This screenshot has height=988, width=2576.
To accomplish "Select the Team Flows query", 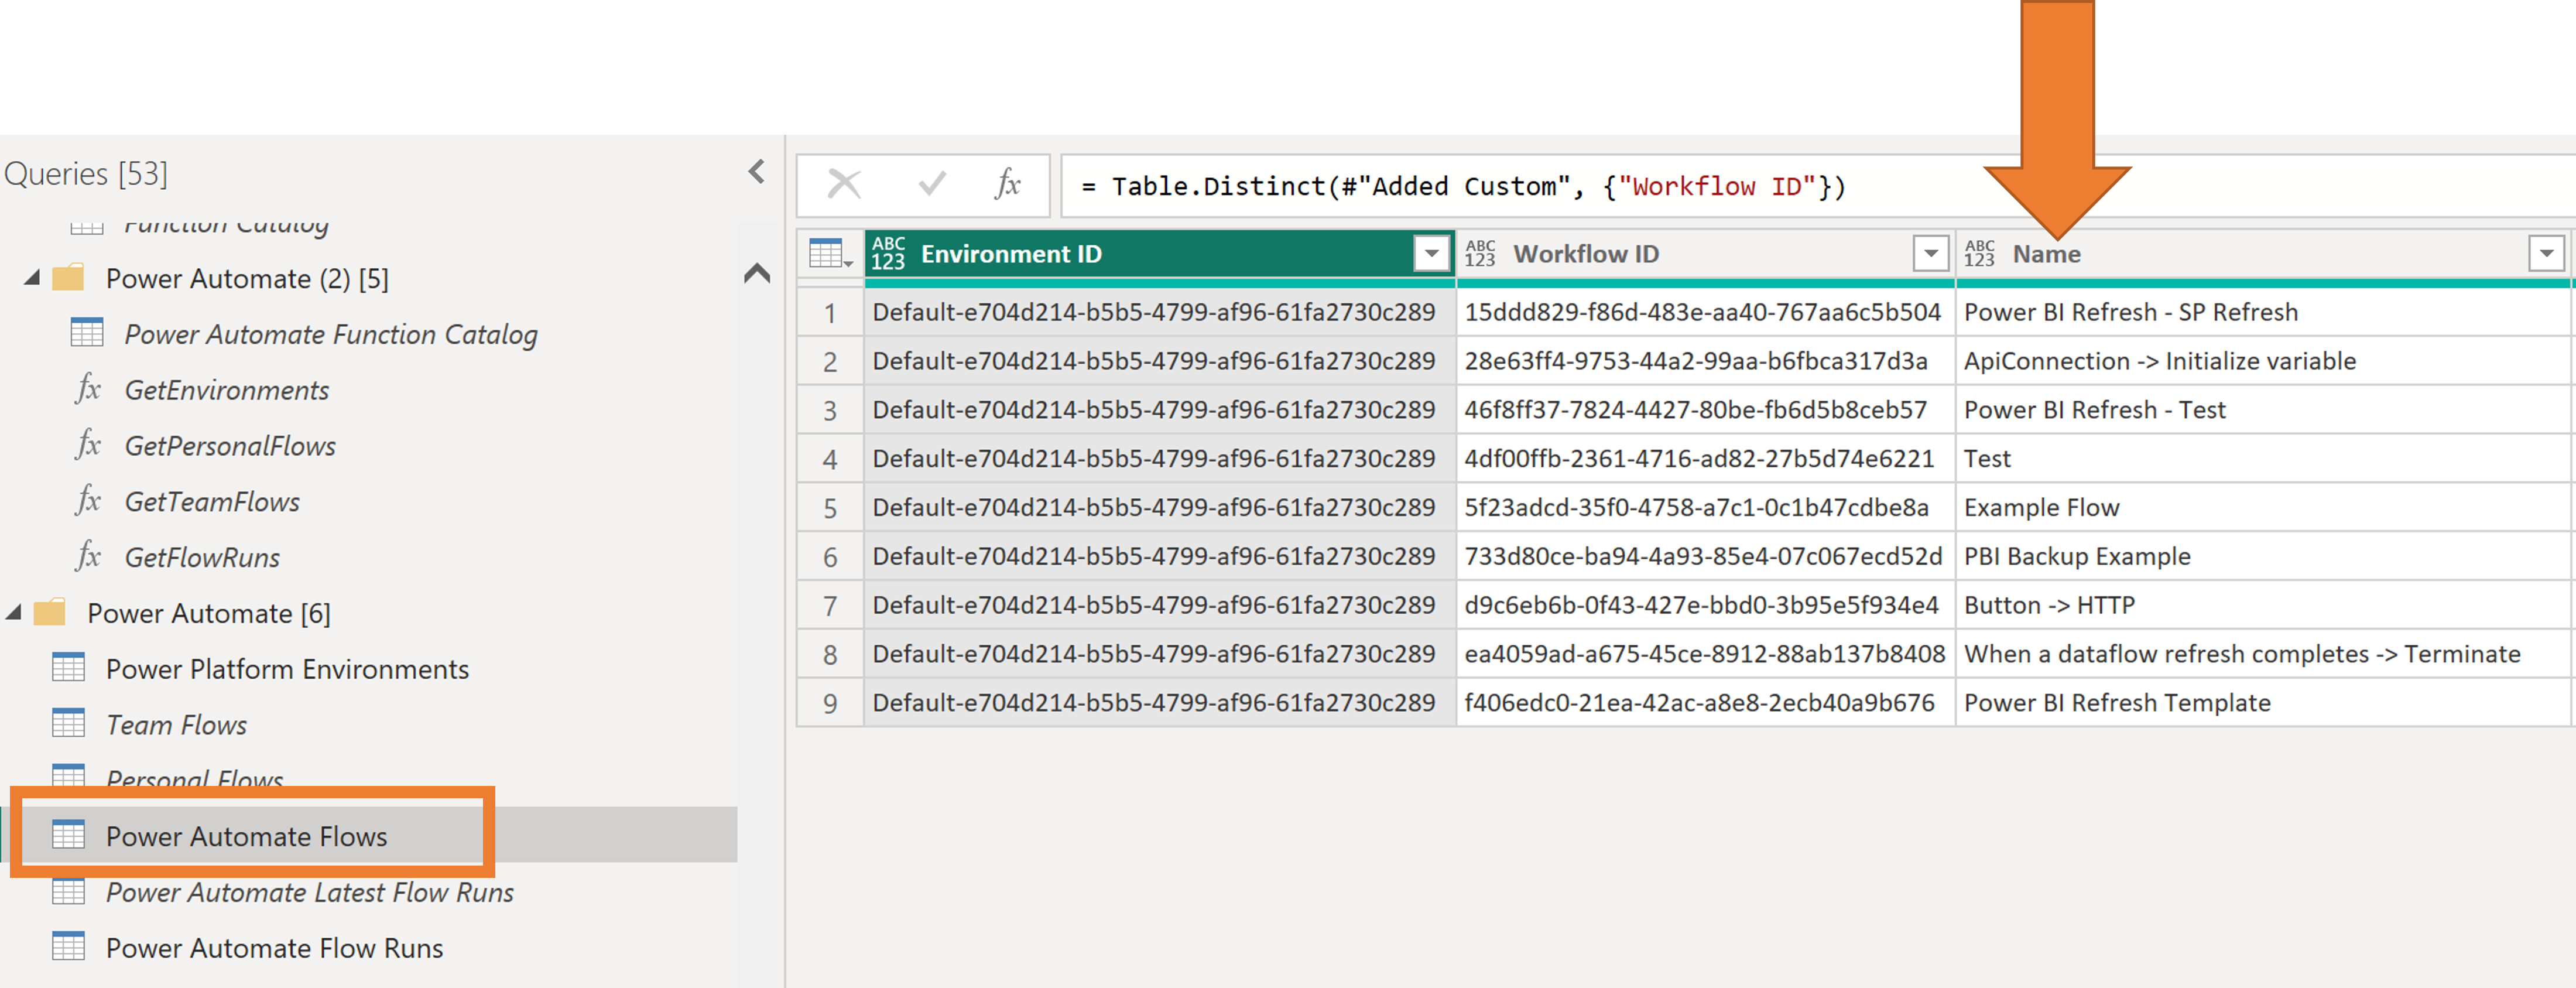I will (x=176, y=725).
